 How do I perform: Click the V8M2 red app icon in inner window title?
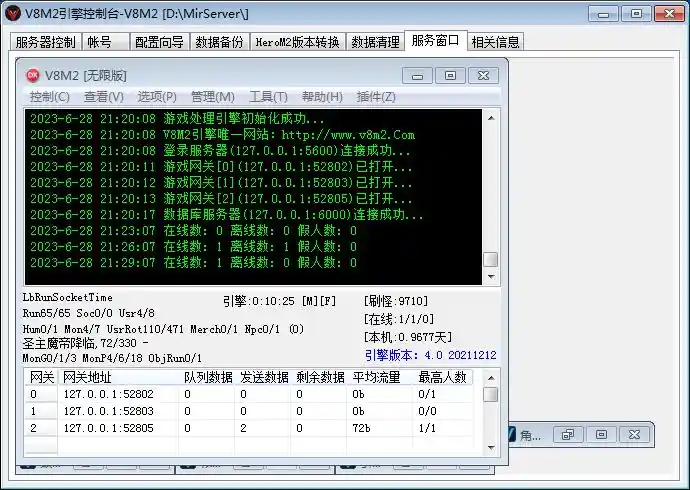pyautogui.click(x=33, y=76)
